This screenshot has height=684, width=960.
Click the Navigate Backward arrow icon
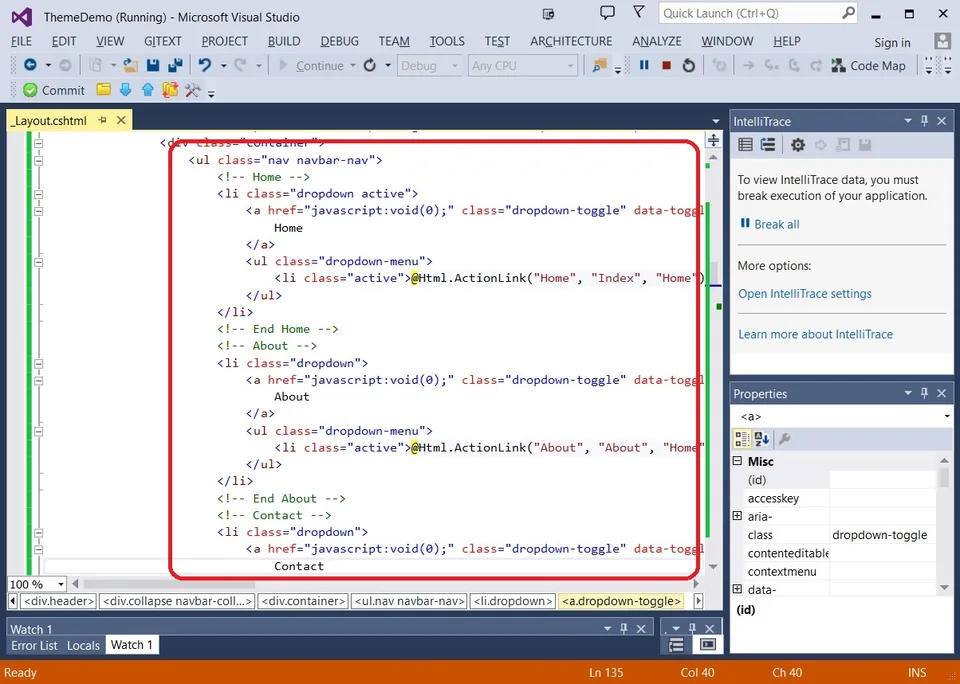(x=30, y=65)
